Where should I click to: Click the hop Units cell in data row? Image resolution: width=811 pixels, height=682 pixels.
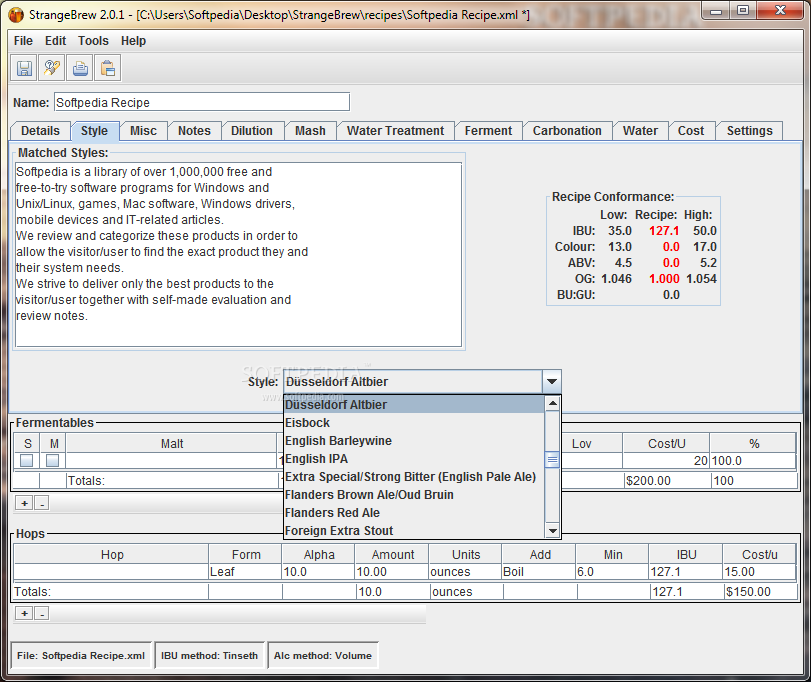click(465, 572)
